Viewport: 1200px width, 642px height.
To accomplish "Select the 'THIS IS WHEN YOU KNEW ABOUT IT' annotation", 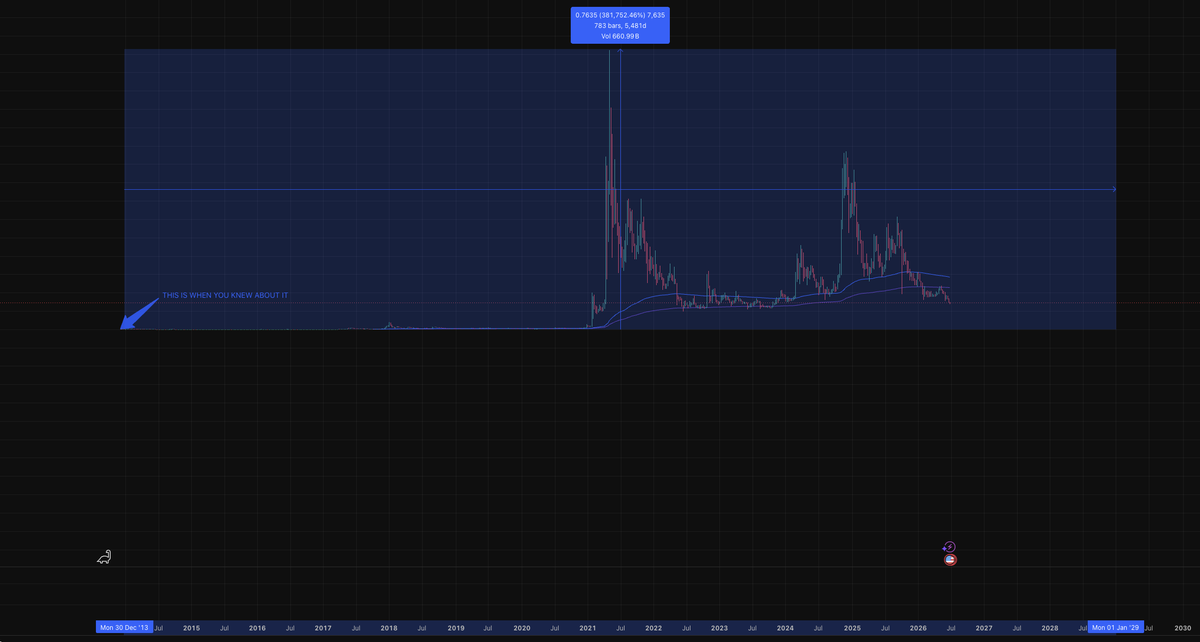I will [225, 296].
